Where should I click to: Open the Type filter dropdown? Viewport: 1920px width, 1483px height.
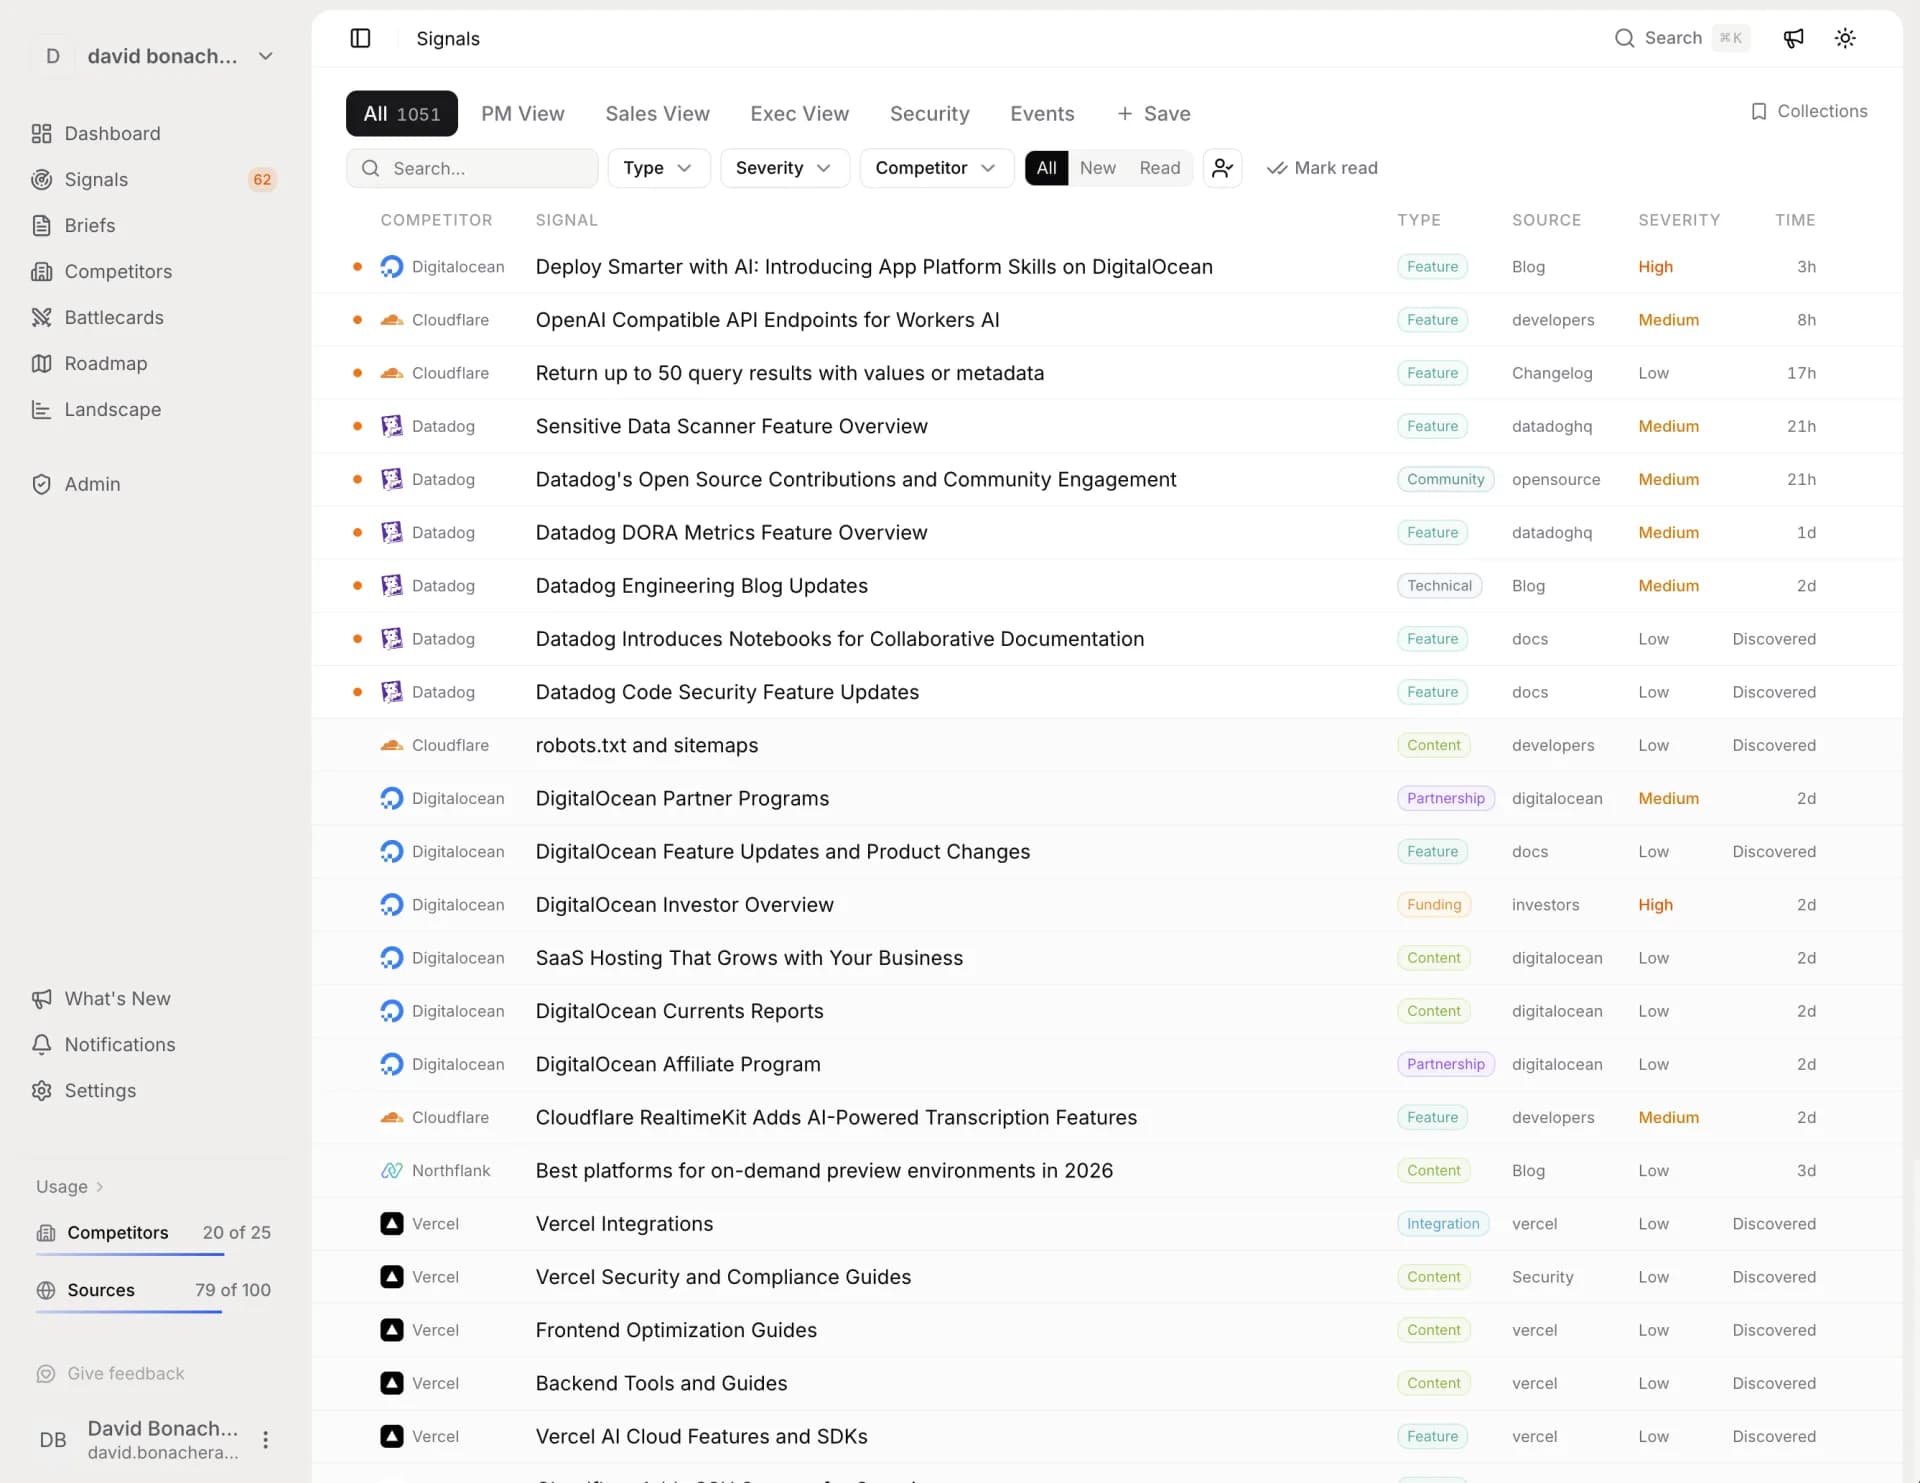tap(658, 168)
